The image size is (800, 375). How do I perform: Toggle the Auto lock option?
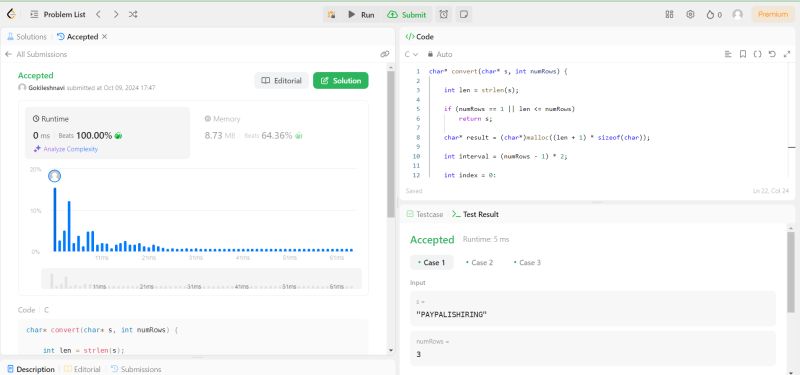click(440, 54)
